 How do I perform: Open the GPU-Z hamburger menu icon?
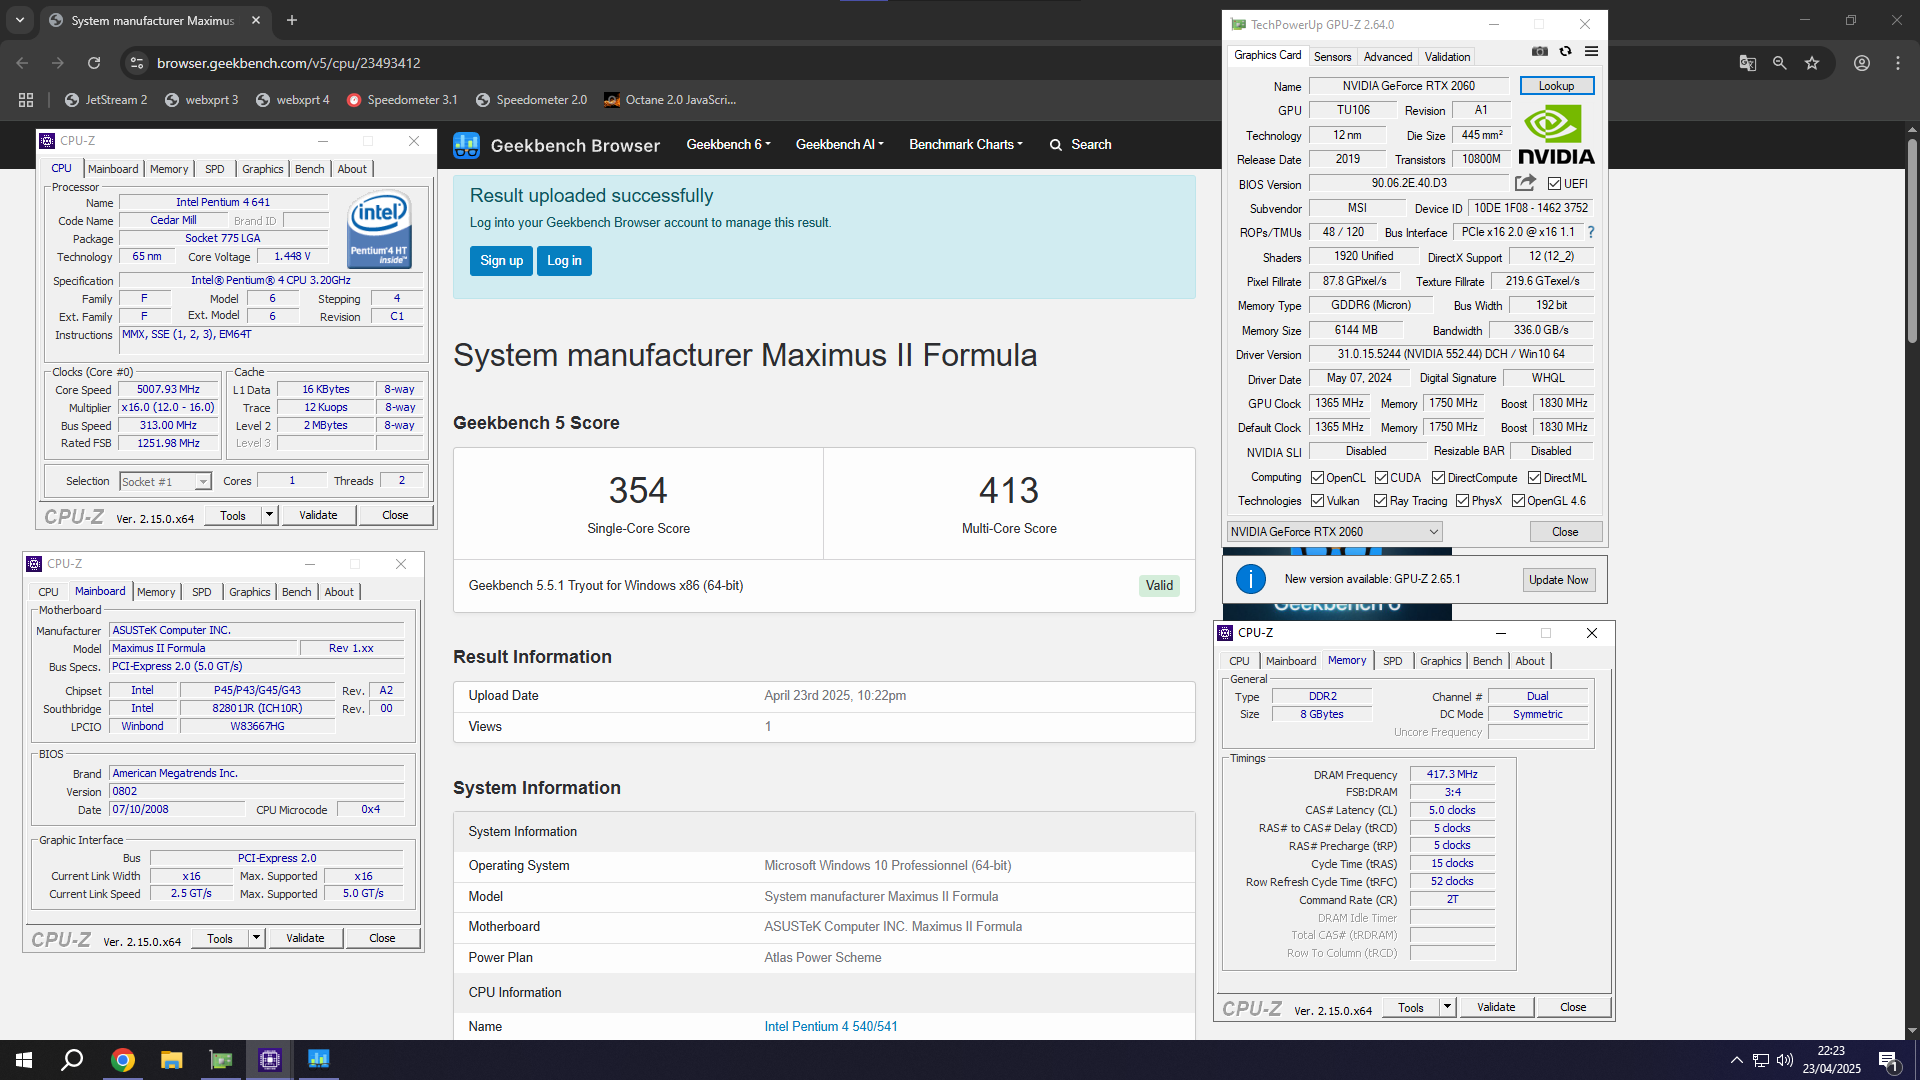tap(1591, 51)
